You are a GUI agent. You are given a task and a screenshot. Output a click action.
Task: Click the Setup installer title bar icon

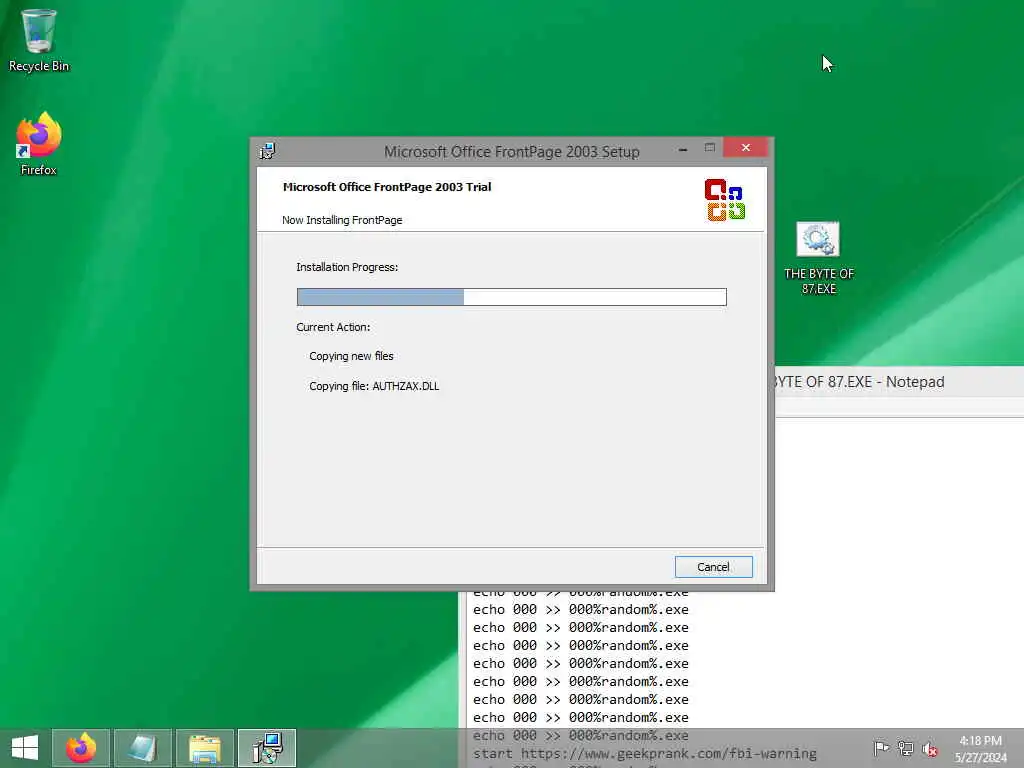[x=267, y=151]
